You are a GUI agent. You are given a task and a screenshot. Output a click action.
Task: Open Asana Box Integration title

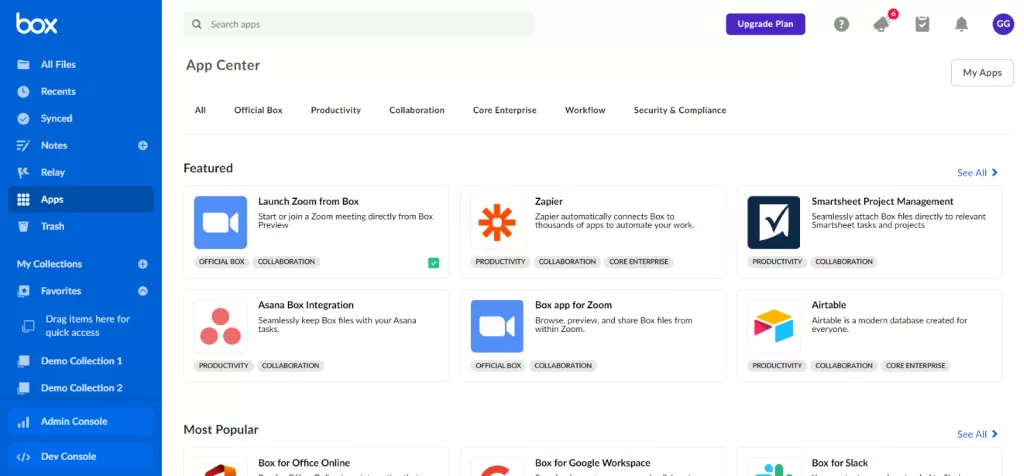[306, 305]
